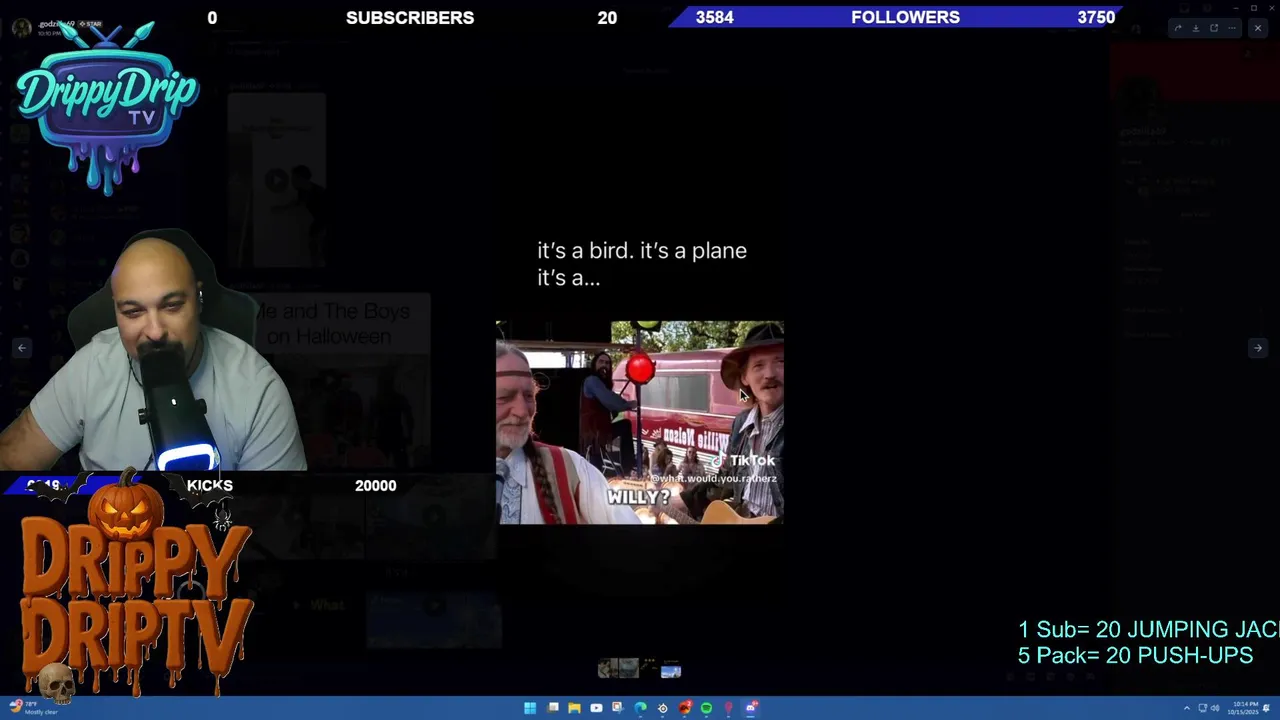Screen dimensions: 1280x720
Task: Open the Snipping Tool icon on taskbar
Action: tap(617, 708)
